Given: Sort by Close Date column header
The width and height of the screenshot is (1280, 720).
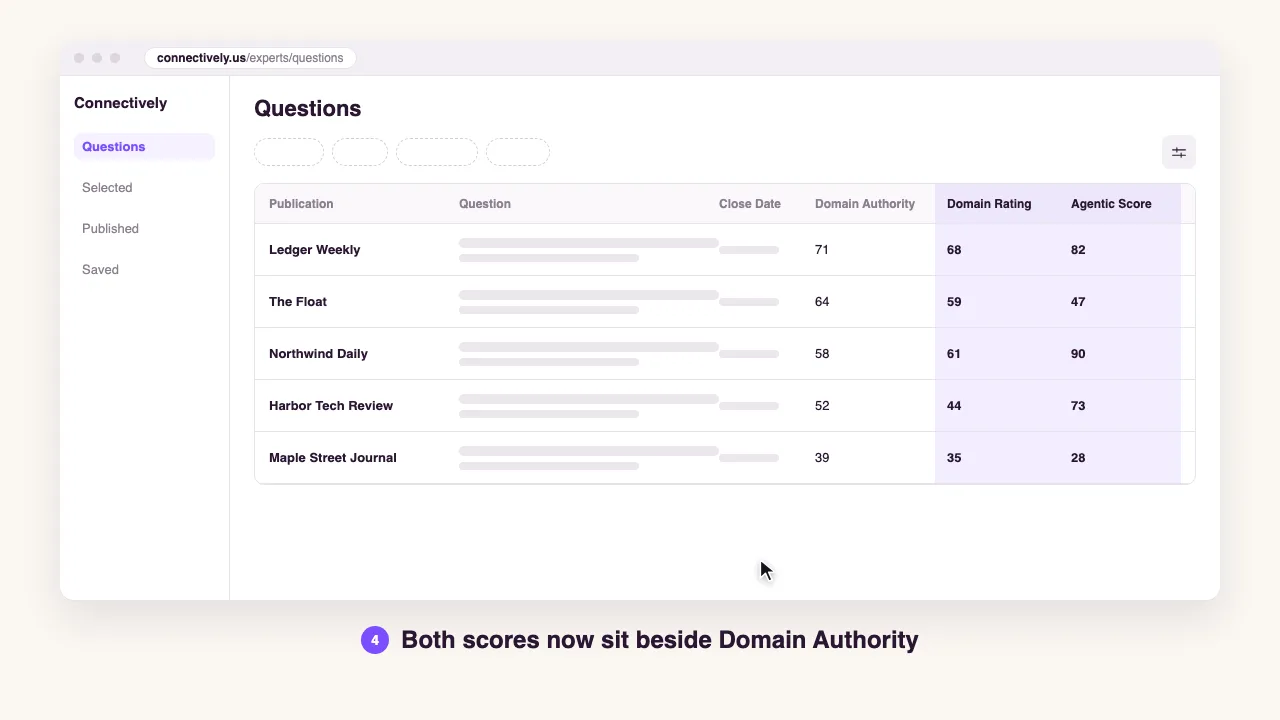Looking at the screenshot, I should (x=750, y=204).
